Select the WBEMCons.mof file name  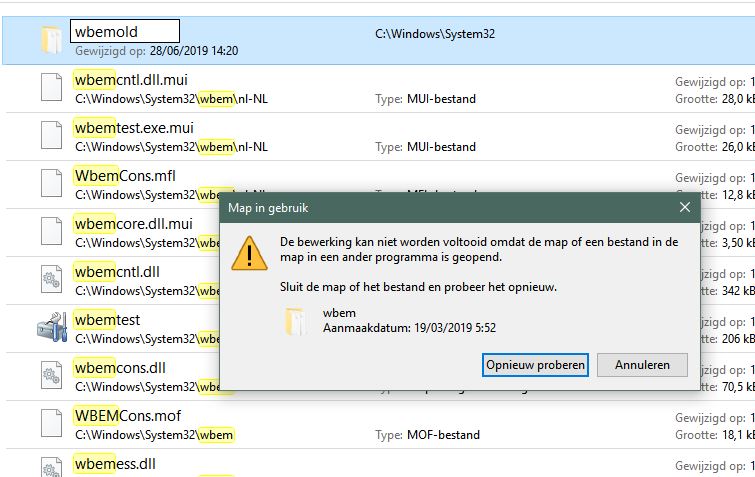pos(127,416)
